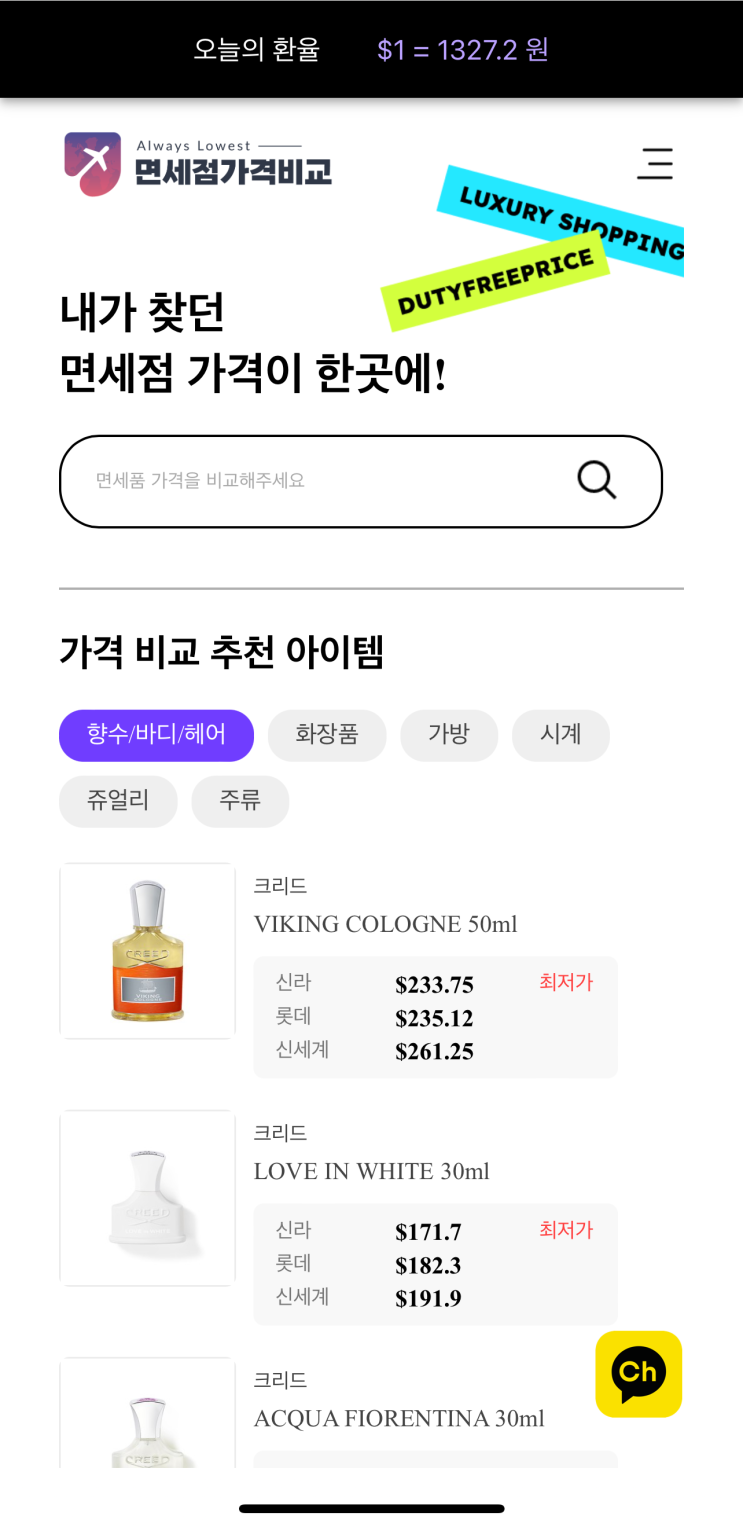
Task: Click the LOVE IN WHITE 30ml product title
Action: pos(372,1171)
